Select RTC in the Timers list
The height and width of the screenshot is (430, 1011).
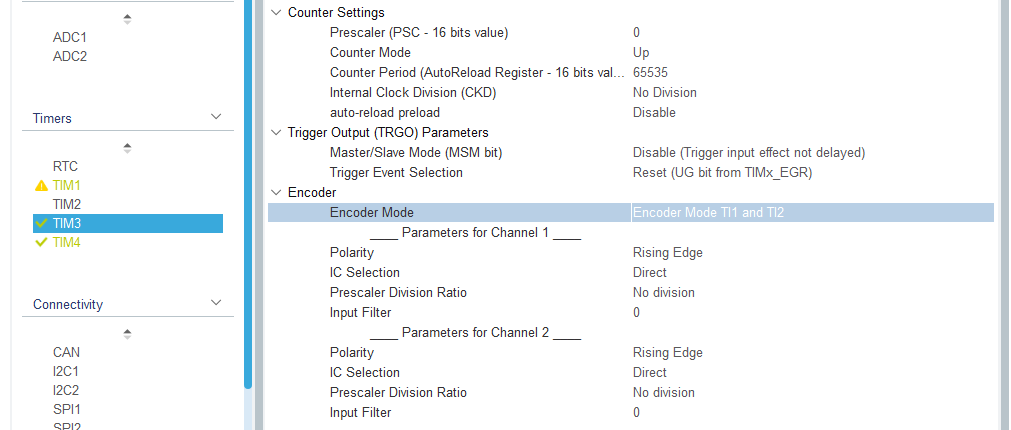point(65,166)
